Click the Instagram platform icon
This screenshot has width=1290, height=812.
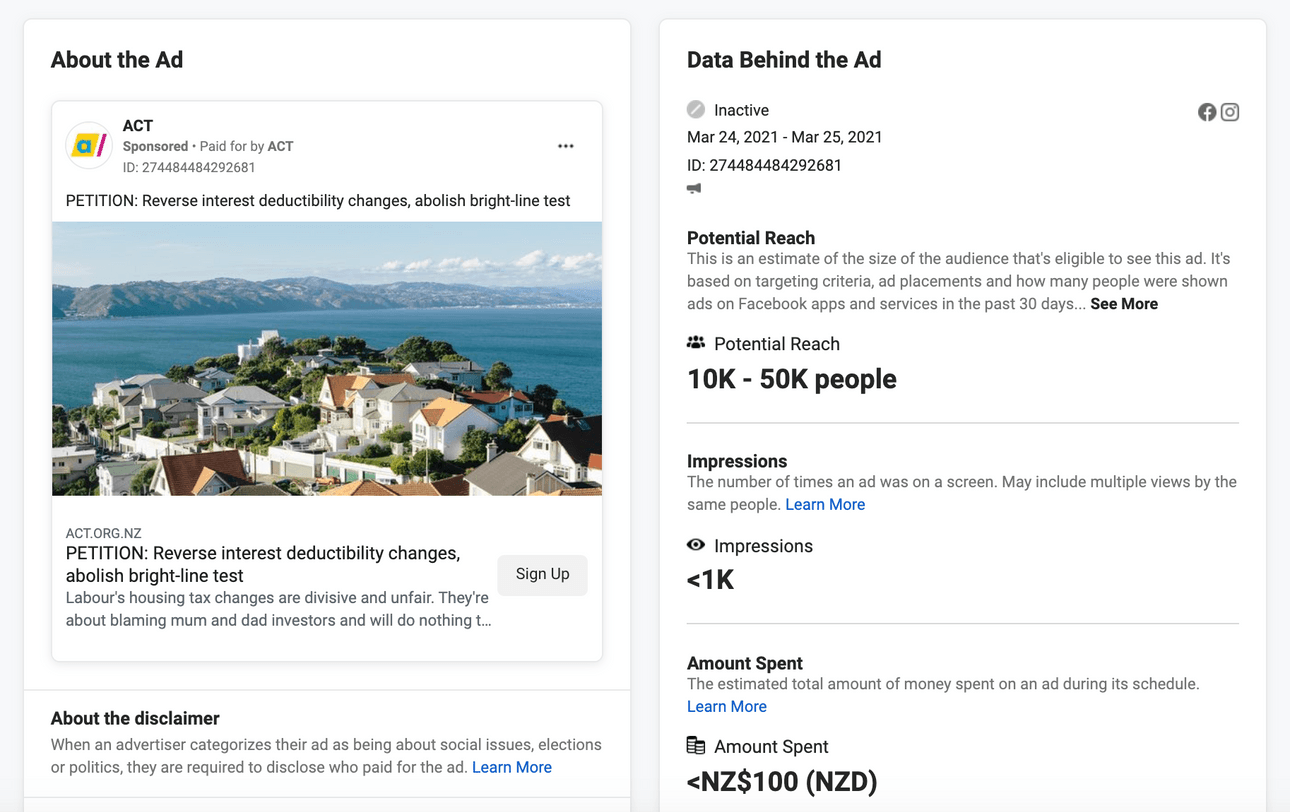pyautogui.click(x=1230, y=112)
